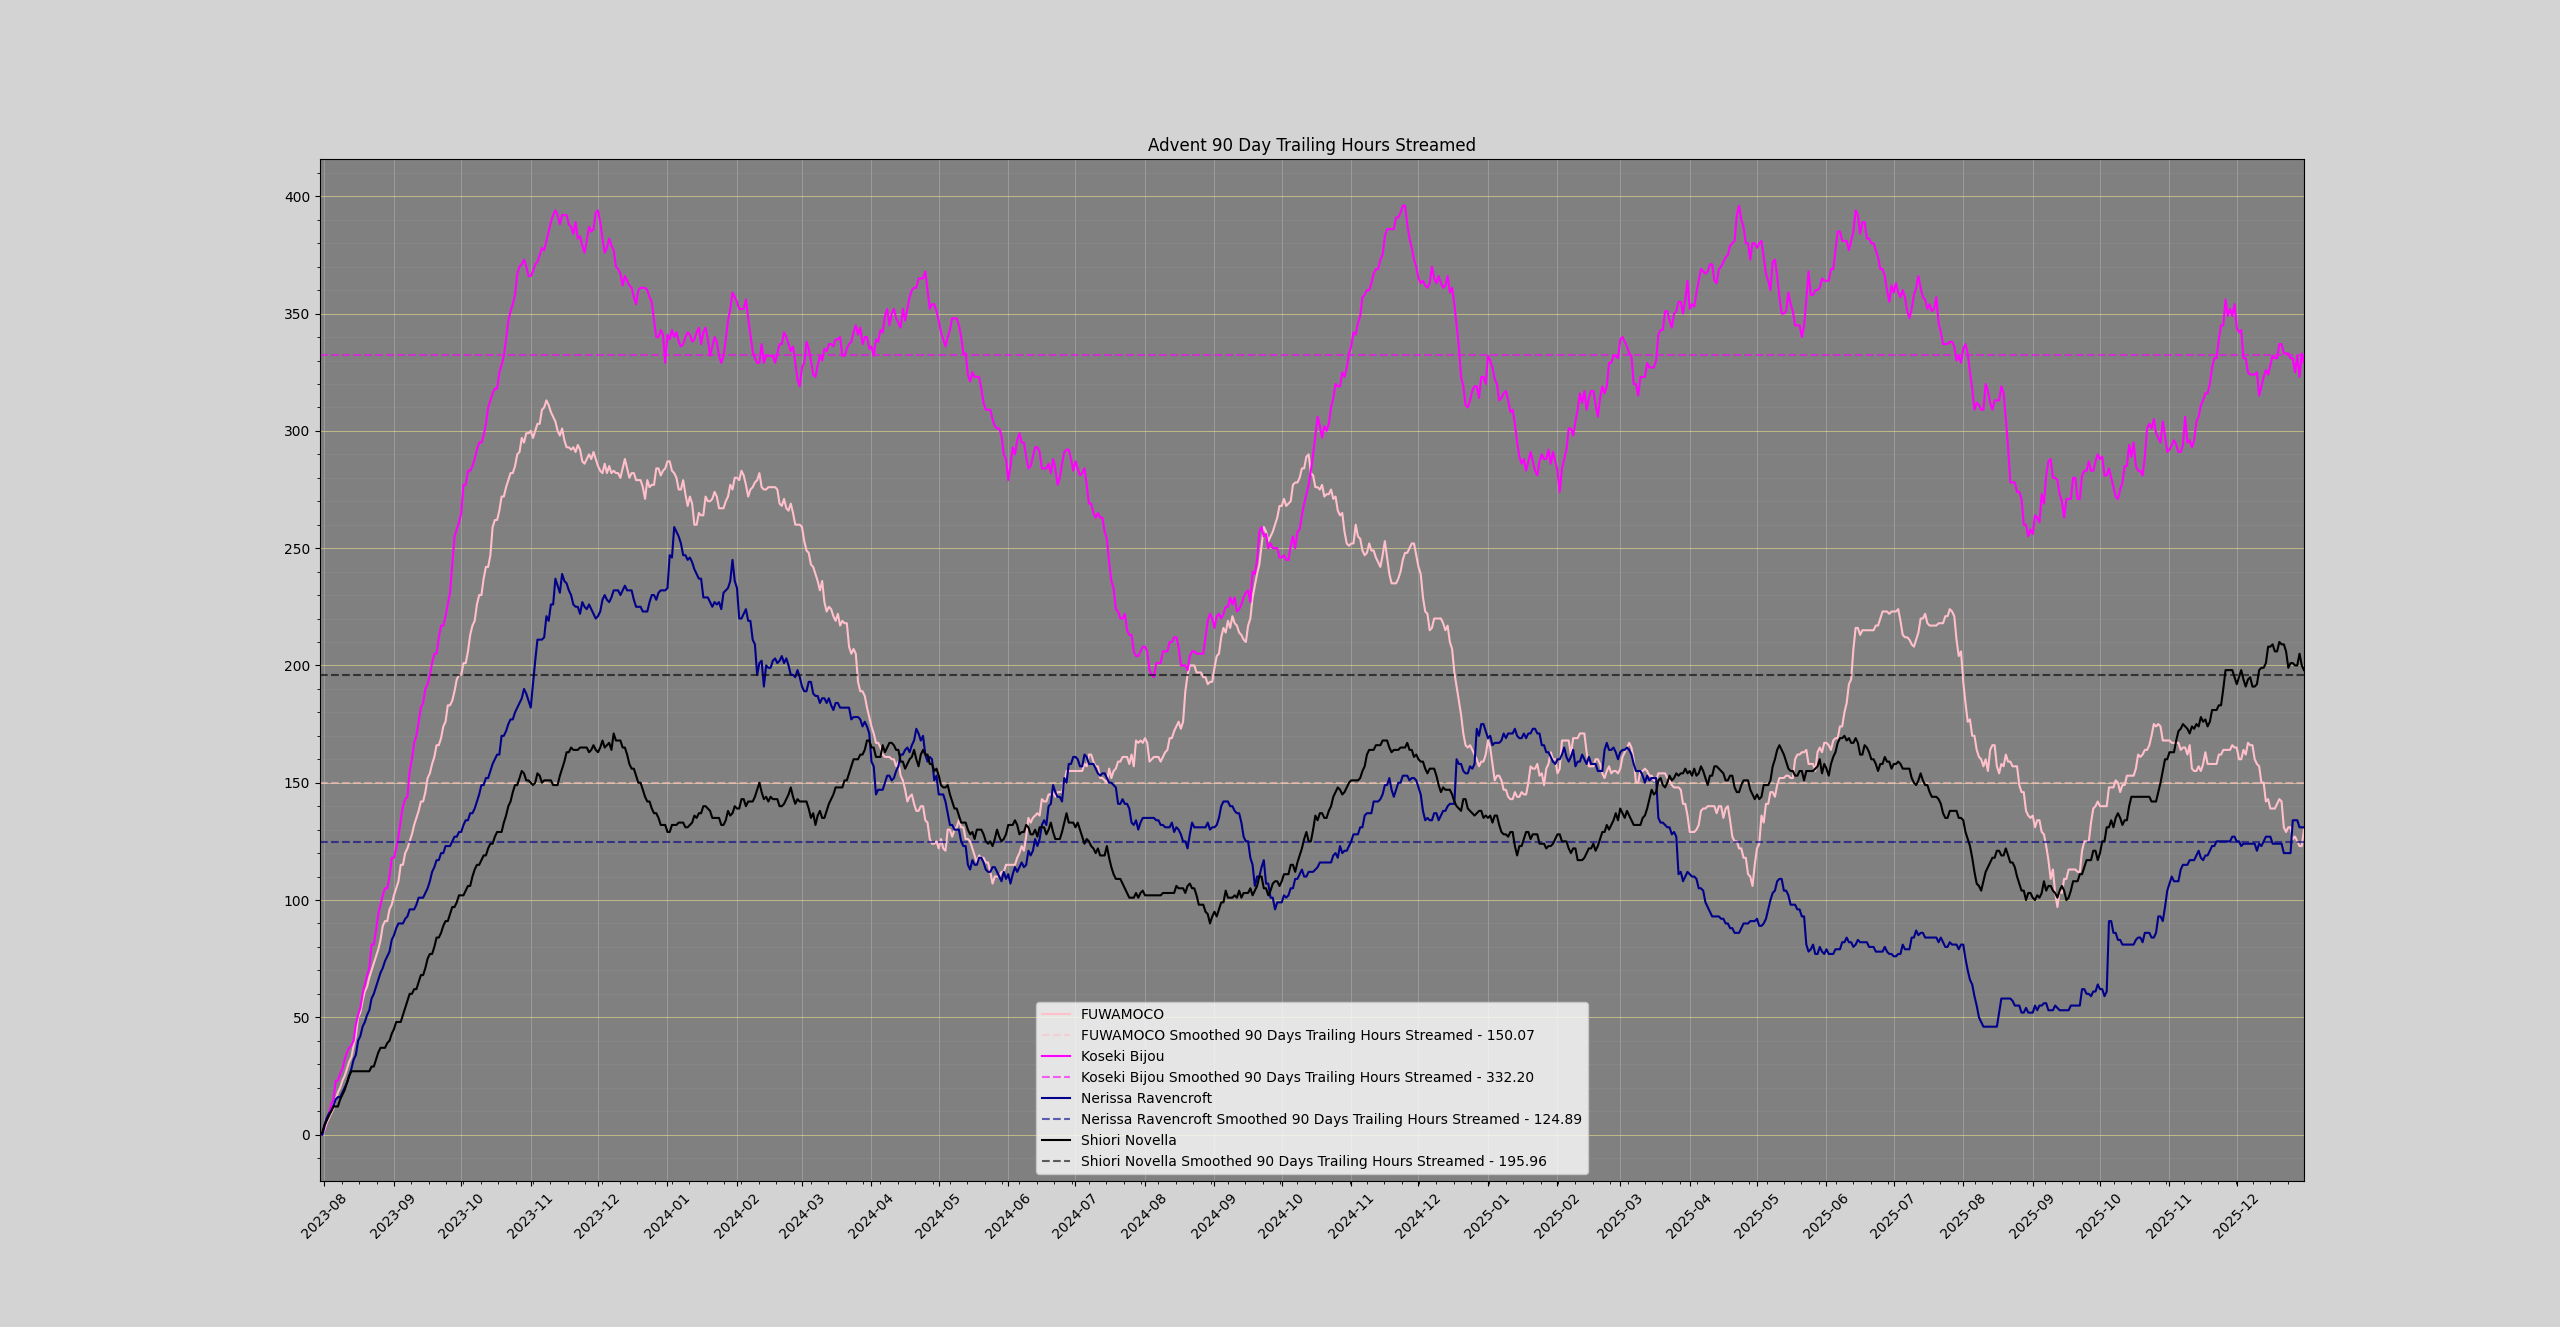Click the 400 y-axis tick label
Screen dimensions: 2560x1327
(x=297, y=197)
